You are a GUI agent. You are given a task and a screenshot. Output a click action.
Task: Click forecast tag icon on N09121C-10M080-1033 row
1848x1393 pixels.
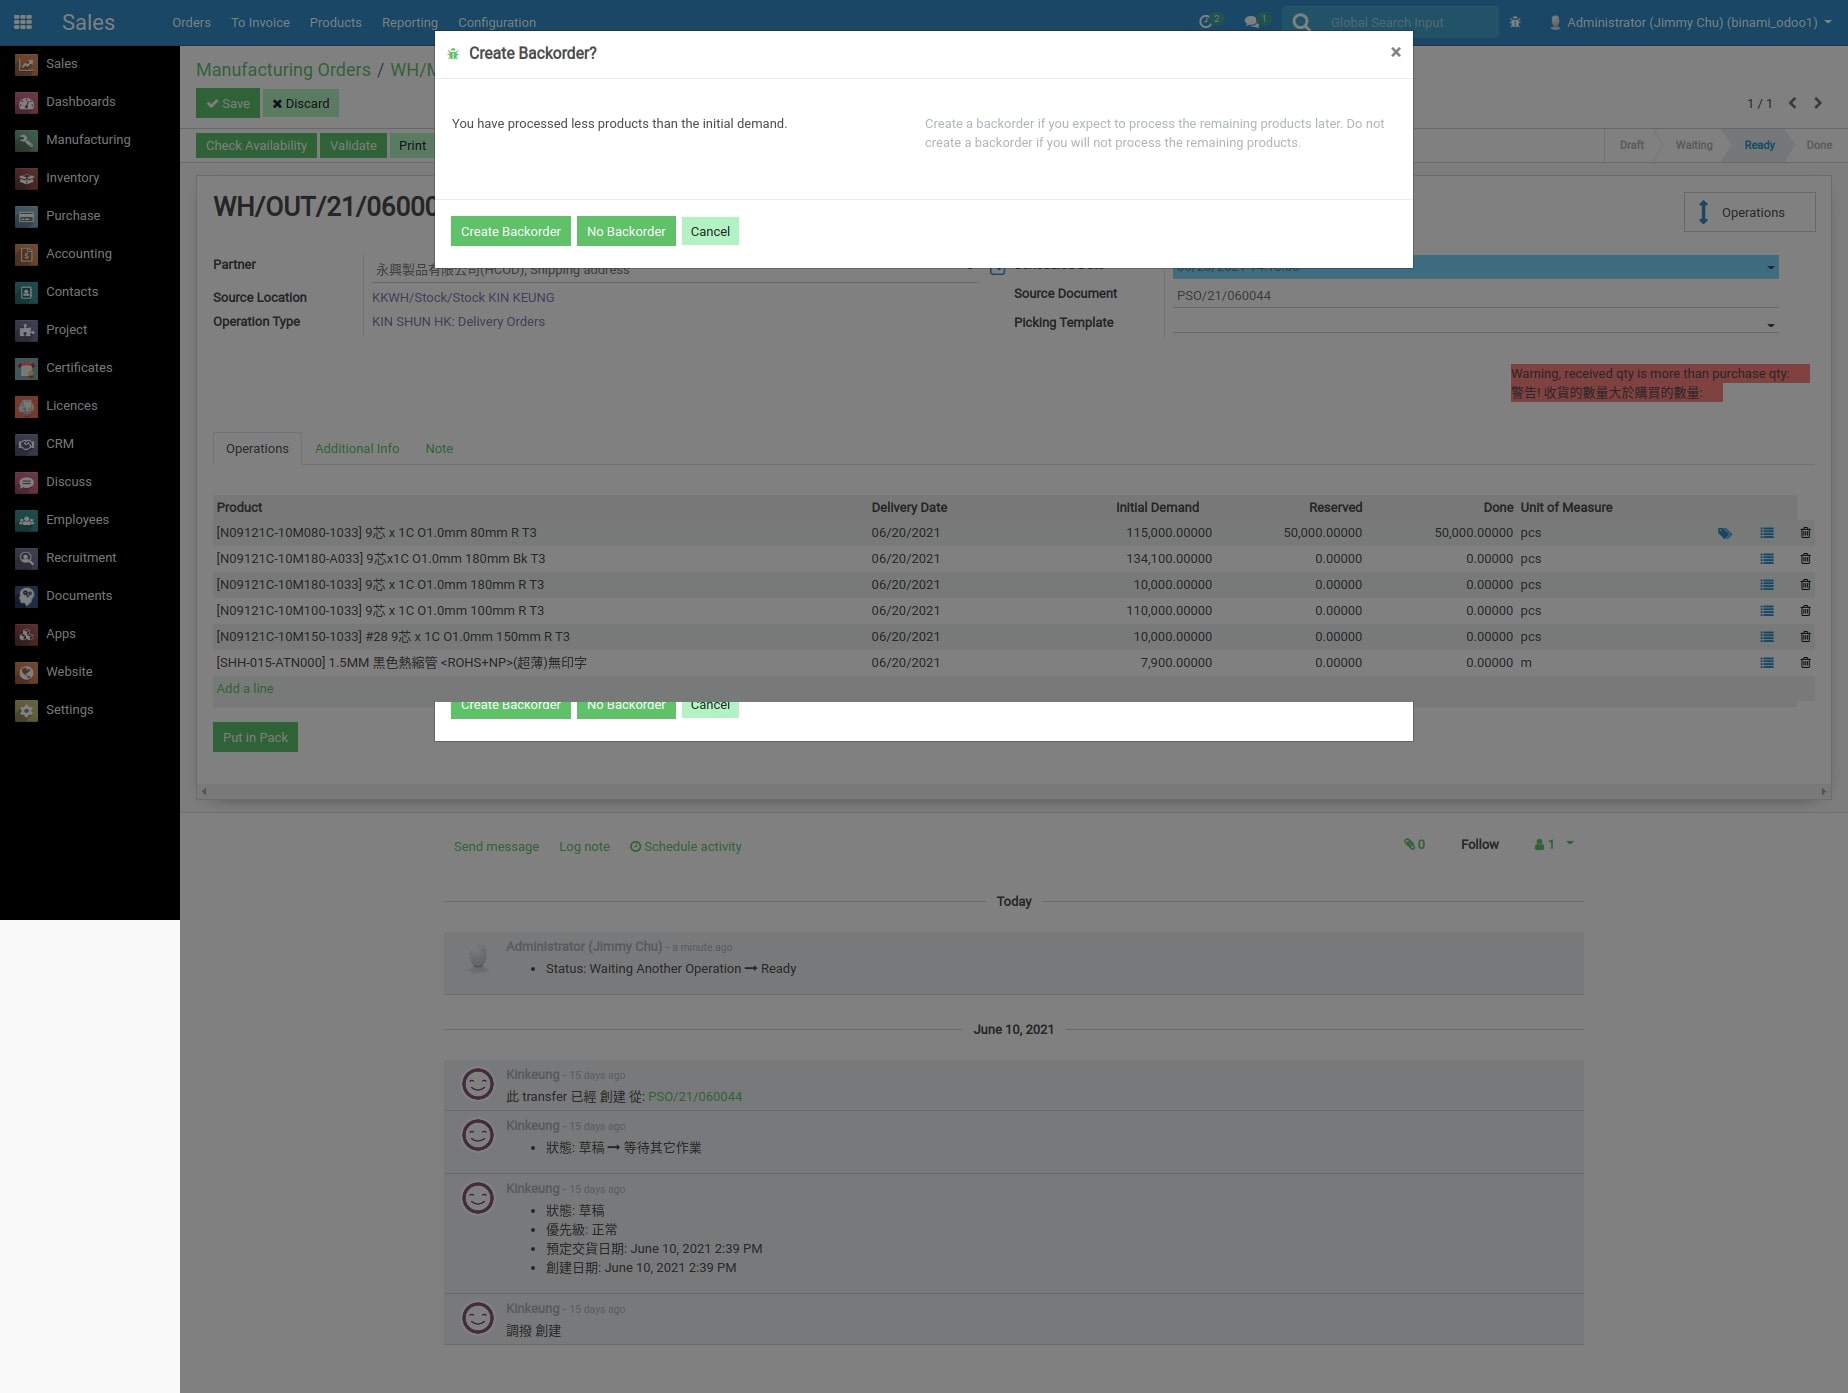pyautogui.click(x=1724, y=533)
